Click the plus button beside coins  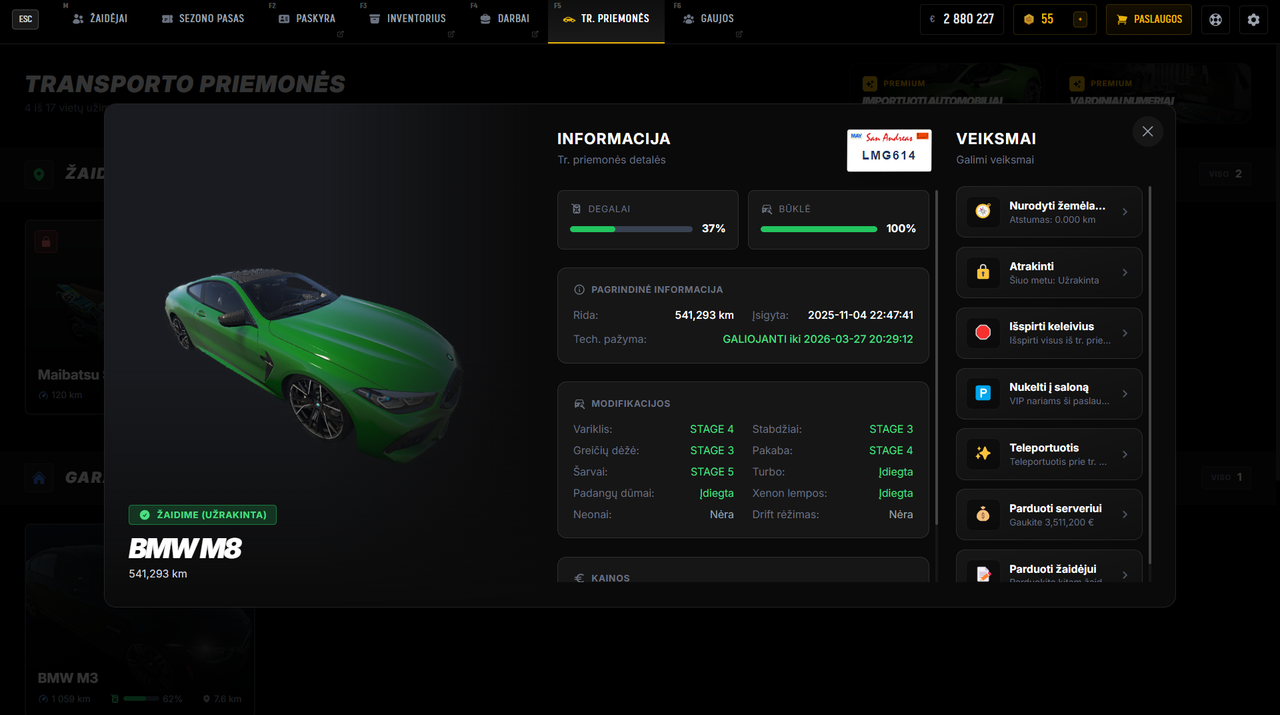pyautogui.click(x=1080, y=19)
